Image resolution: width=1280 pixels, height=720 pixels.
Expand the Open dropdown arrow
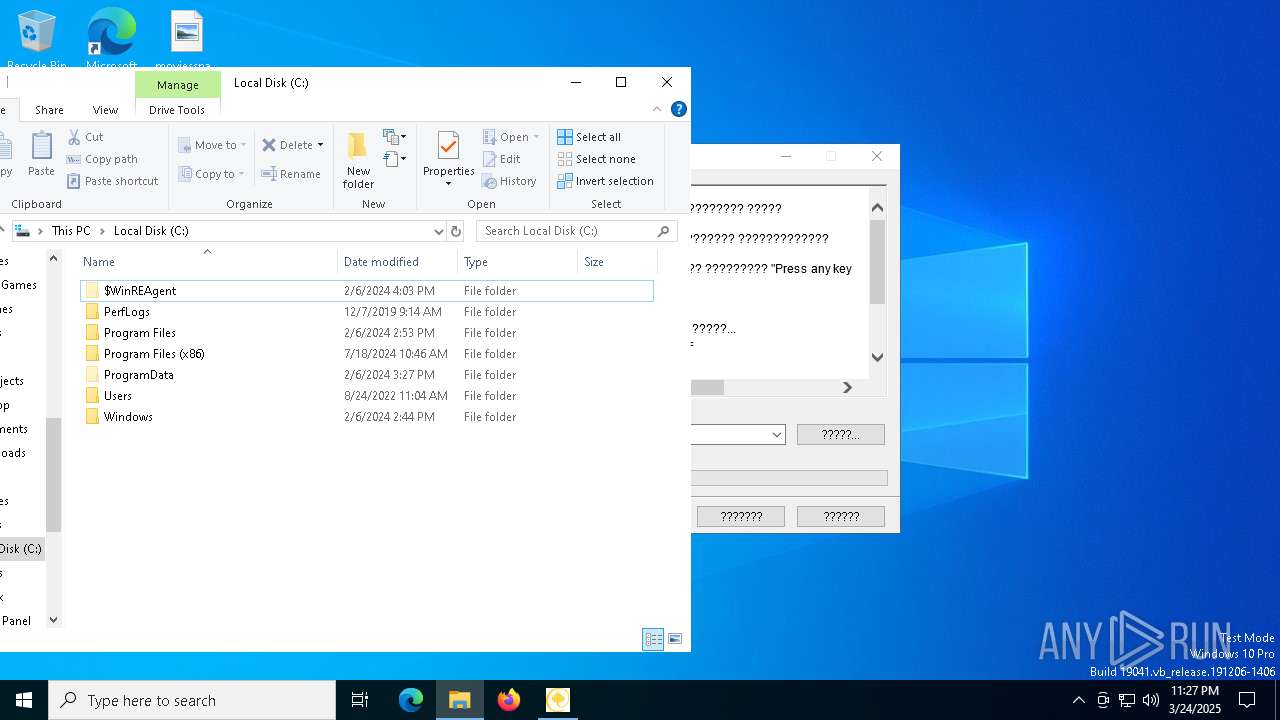coord(536,137)
